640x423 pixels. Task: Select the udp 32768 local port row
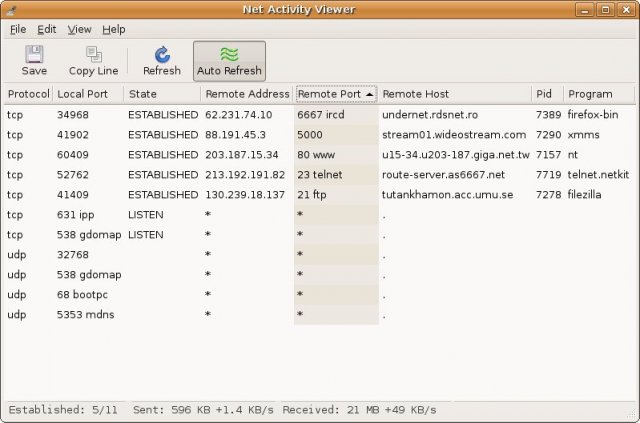(318, 255)
